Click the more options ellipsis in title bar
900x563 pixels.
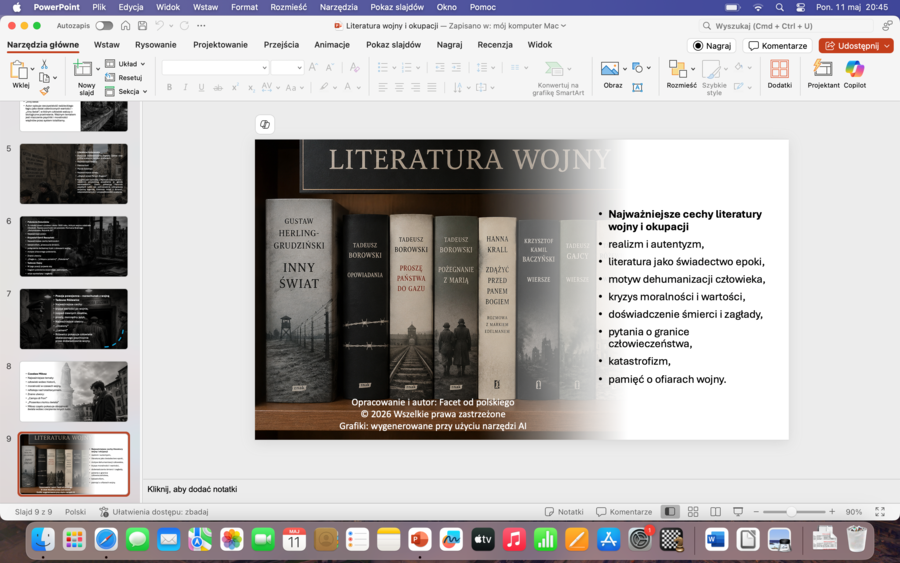201,26
